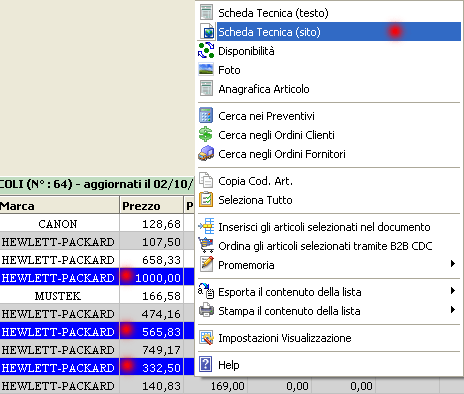464x394 pixels.
Task: Choose Ordina gli articoli selezionati tramite B2B CDC
Action: [329, 245]
